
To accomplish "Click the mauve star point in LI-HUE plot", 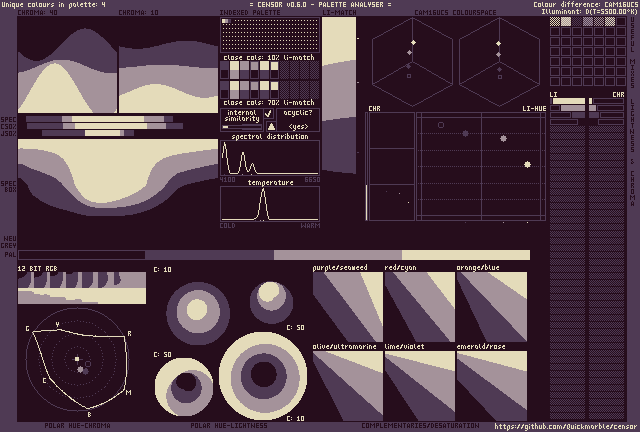I will coord(503,138).
